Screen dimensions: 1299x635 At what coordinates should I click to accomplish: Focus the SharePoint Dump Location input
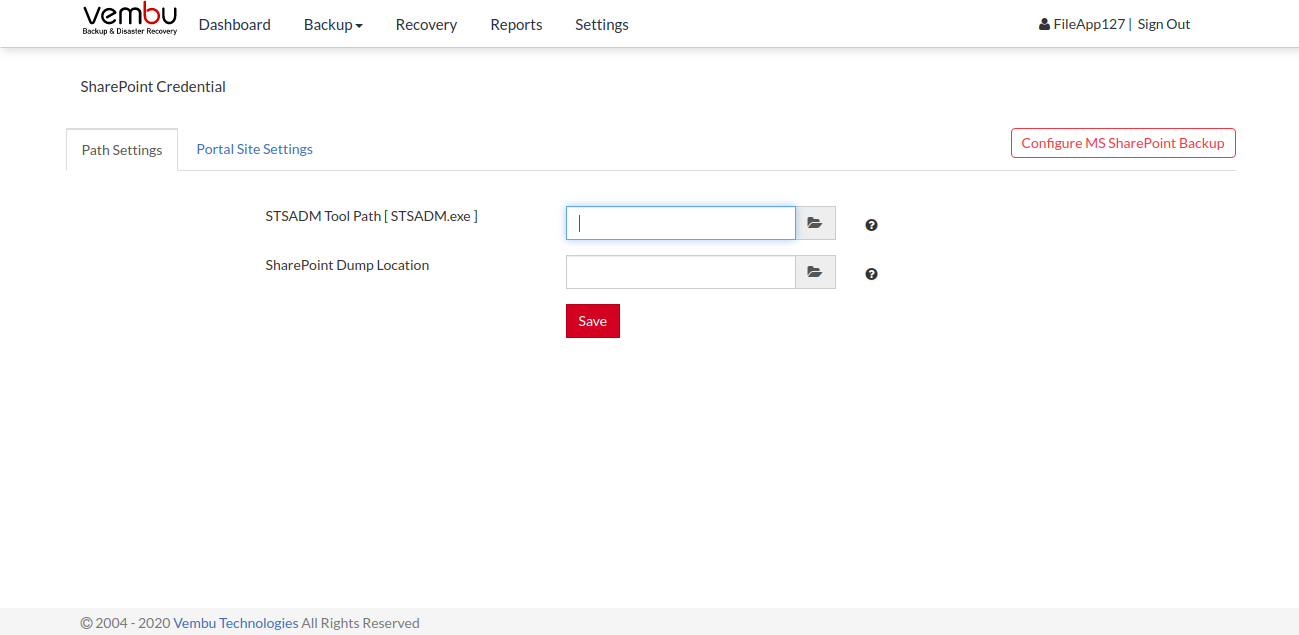(x=681, y=272)
